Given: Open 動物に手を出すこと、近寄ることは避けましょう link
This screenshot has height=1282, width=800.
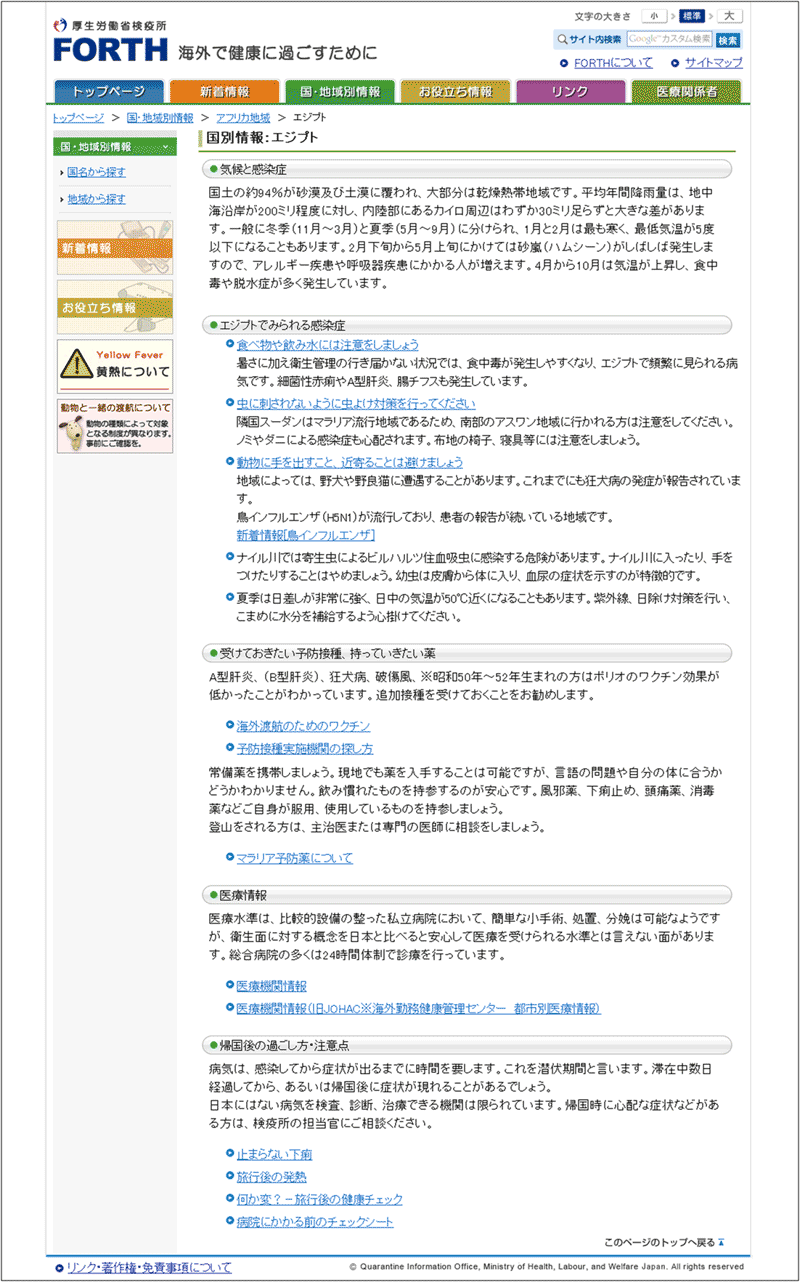Looking at the screenshot, I should point(349,462).
